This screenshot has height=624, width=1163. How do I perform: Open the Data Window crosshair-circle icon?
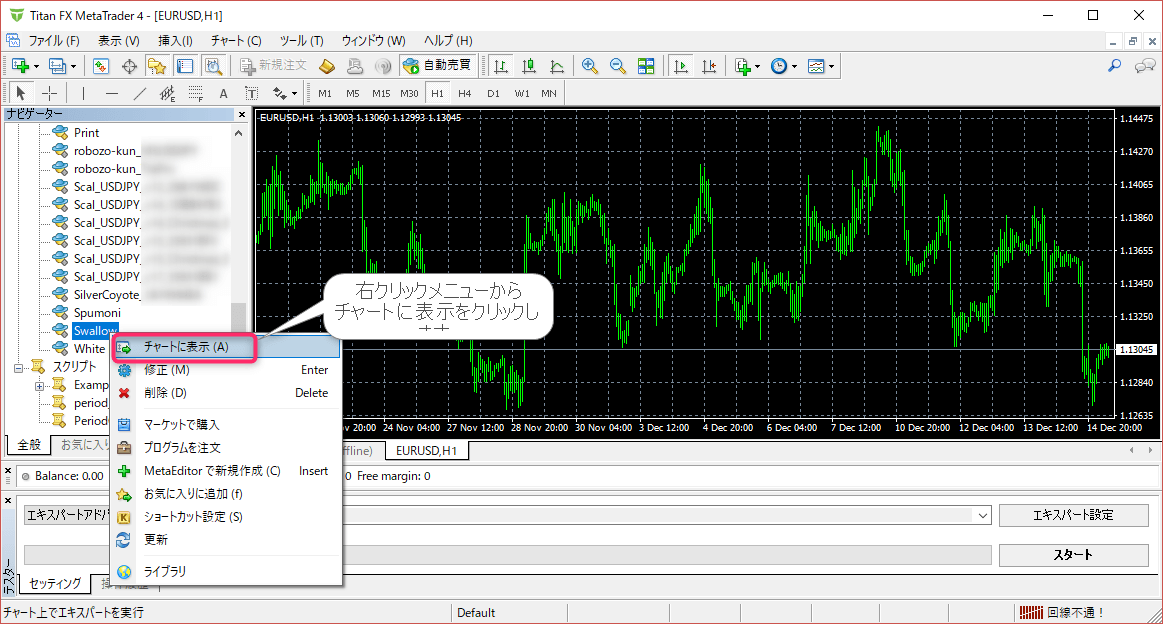[x=129, y=66]
